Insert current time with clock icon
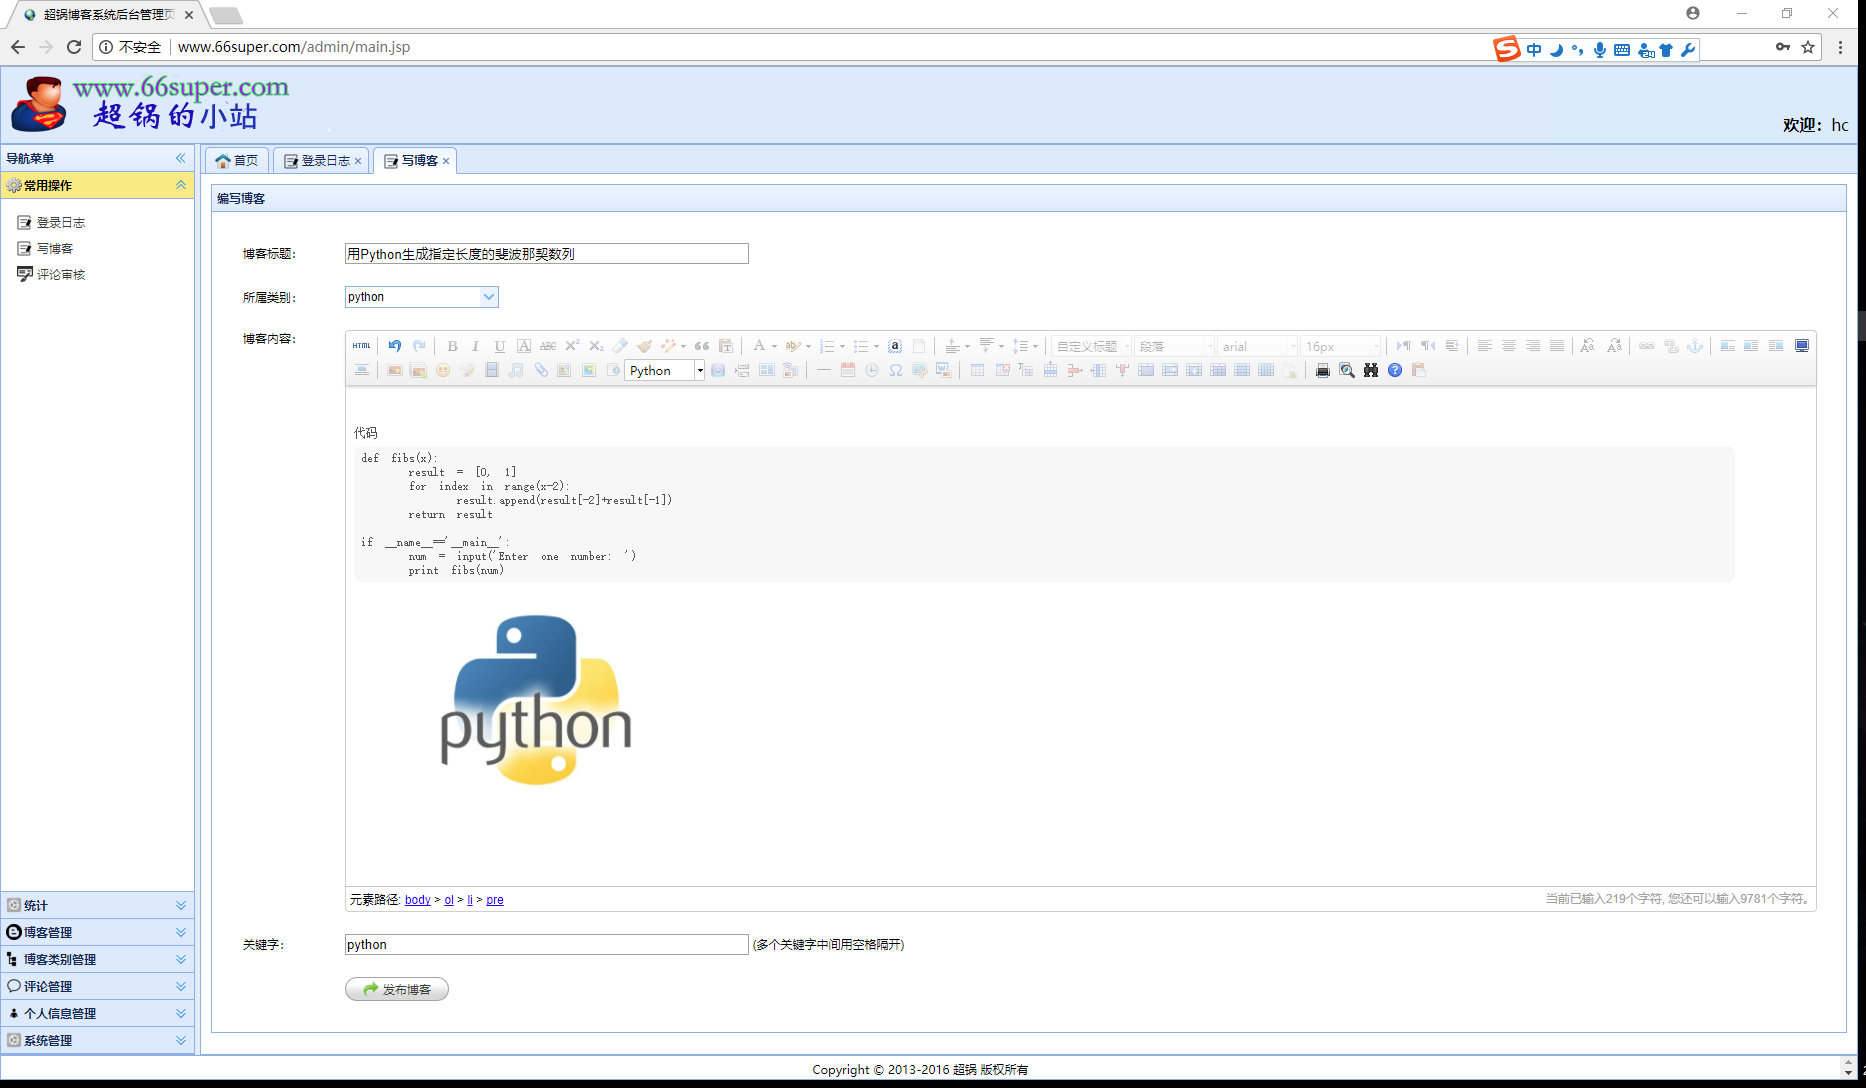Screen dimensions: 1866x1088 point(871,370)
